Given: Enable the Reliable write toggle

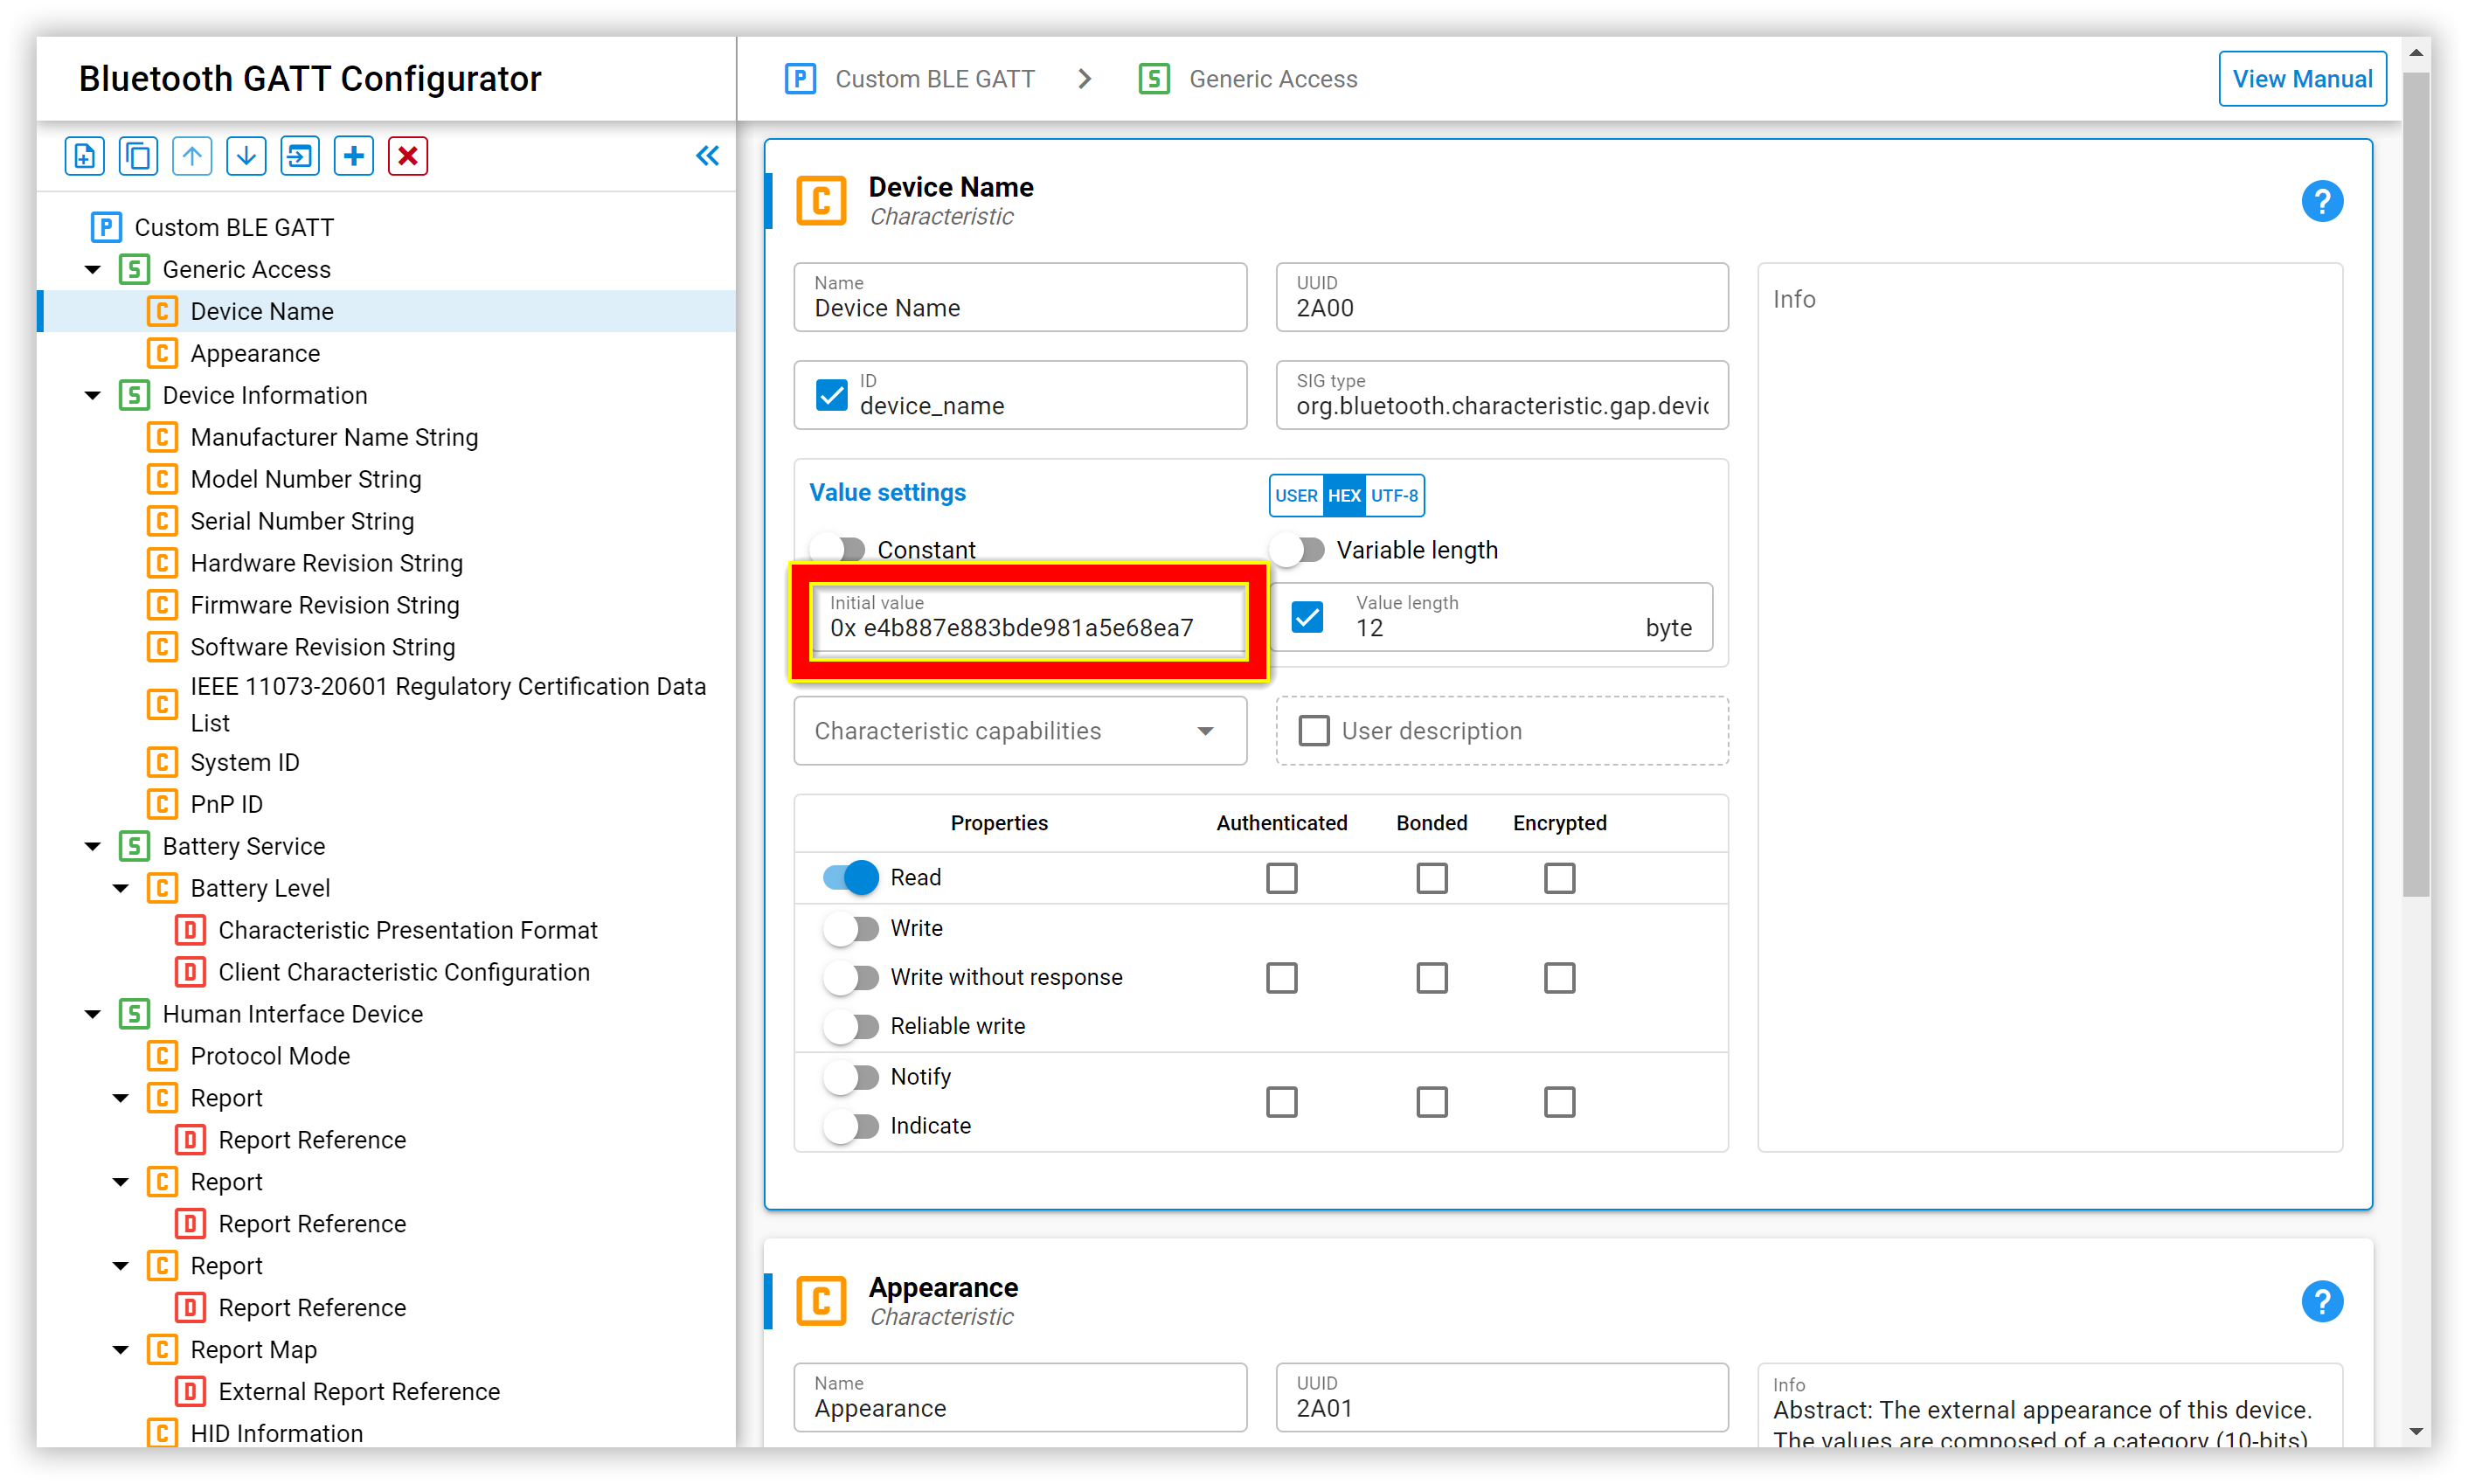Looking at the screenshot, I should pyautogui.click(x=850, y=1026).
